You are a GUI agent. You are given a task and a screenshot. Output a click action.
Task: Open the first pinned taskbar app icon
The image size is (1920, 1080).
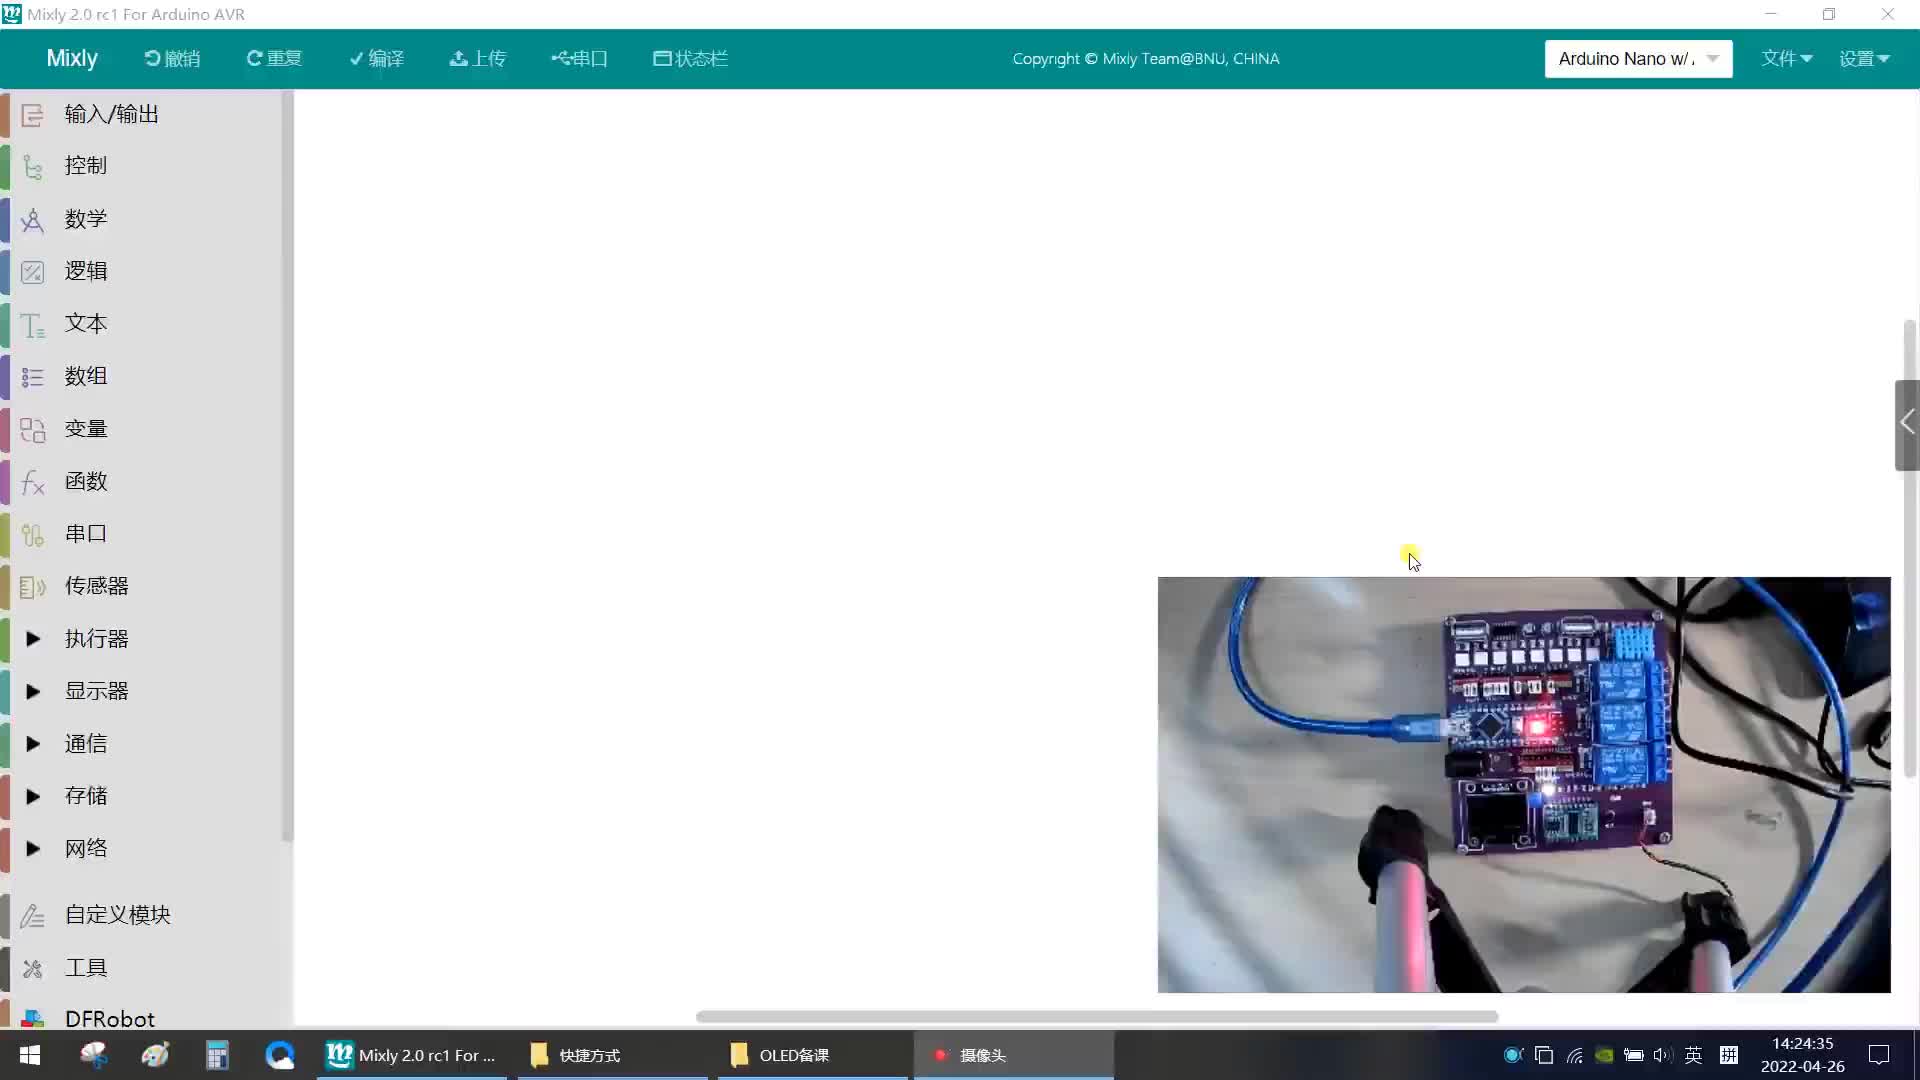tap(93, 1055)
